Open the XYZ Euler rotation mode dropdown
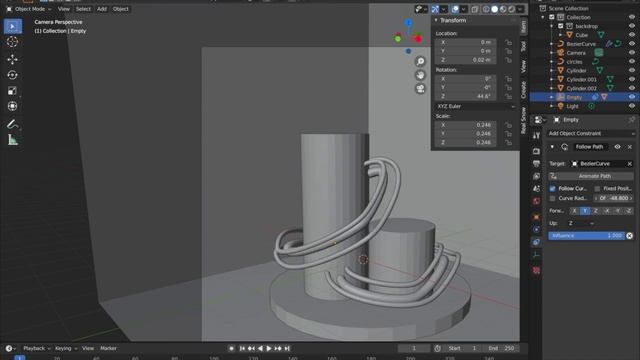The height and width of the screenshot is (360, 640). coord(476,107)
